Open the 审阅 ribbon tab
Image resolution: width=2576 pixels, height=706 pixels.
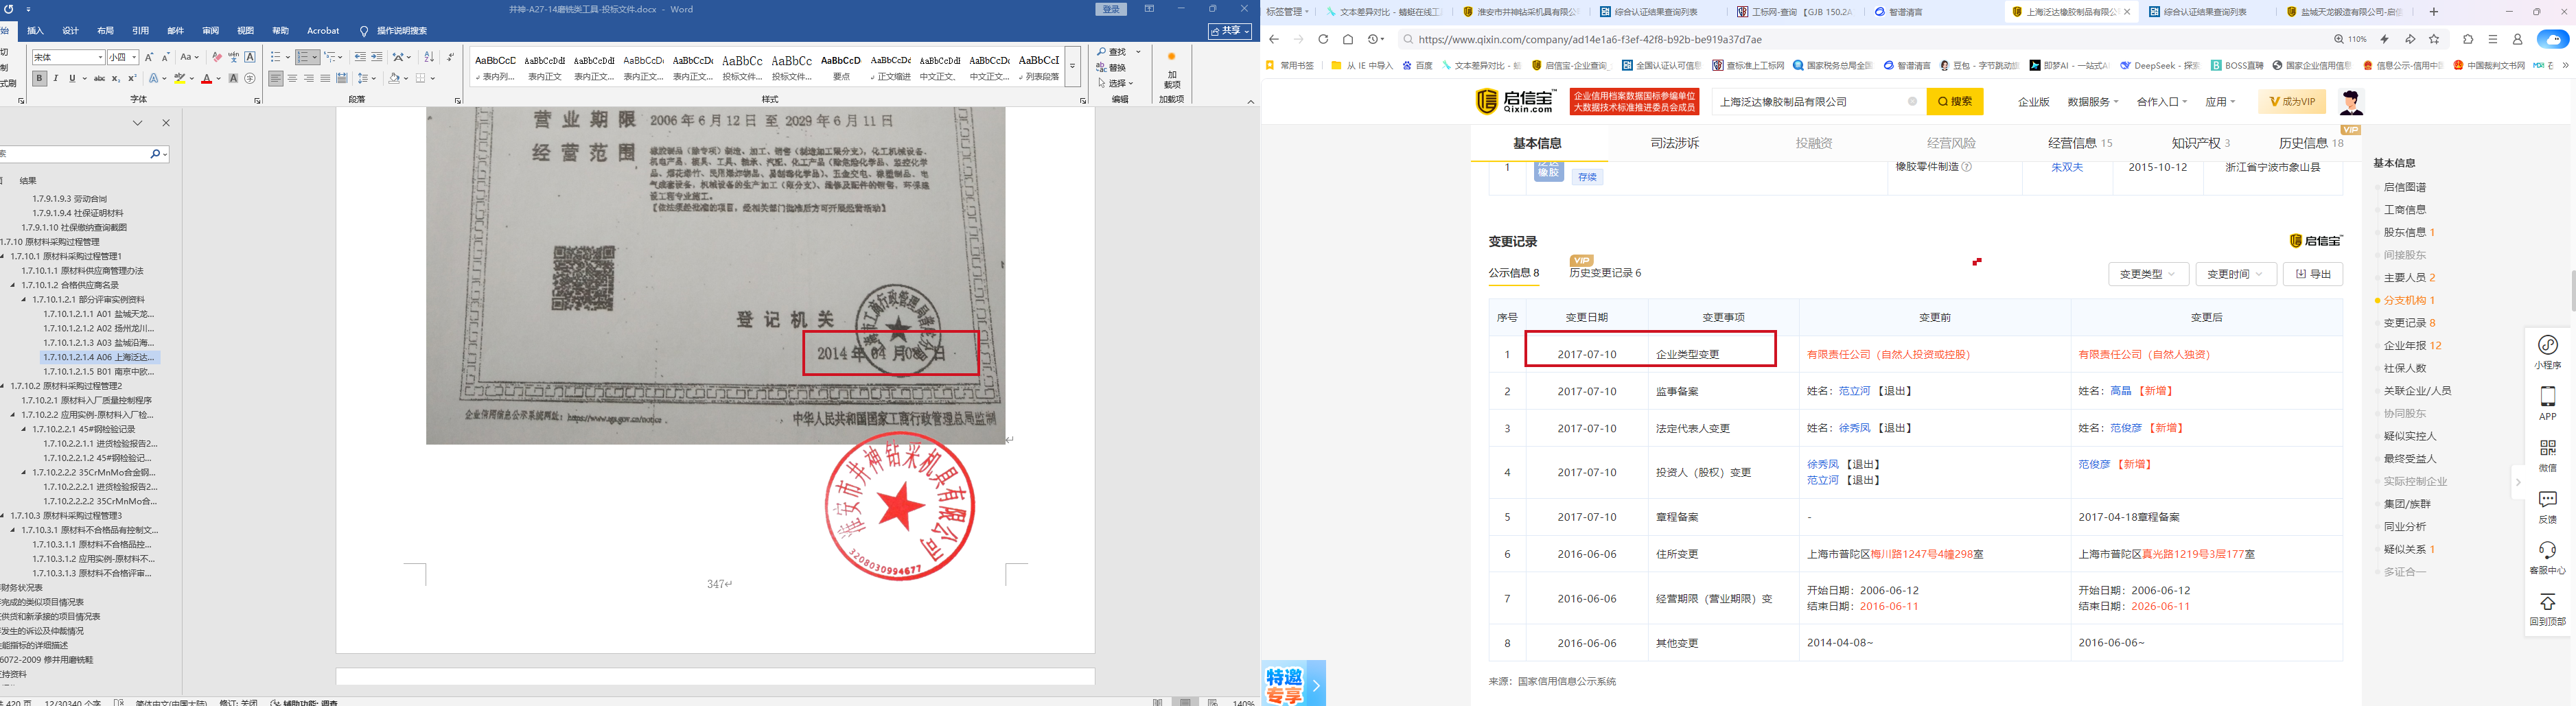210,31
